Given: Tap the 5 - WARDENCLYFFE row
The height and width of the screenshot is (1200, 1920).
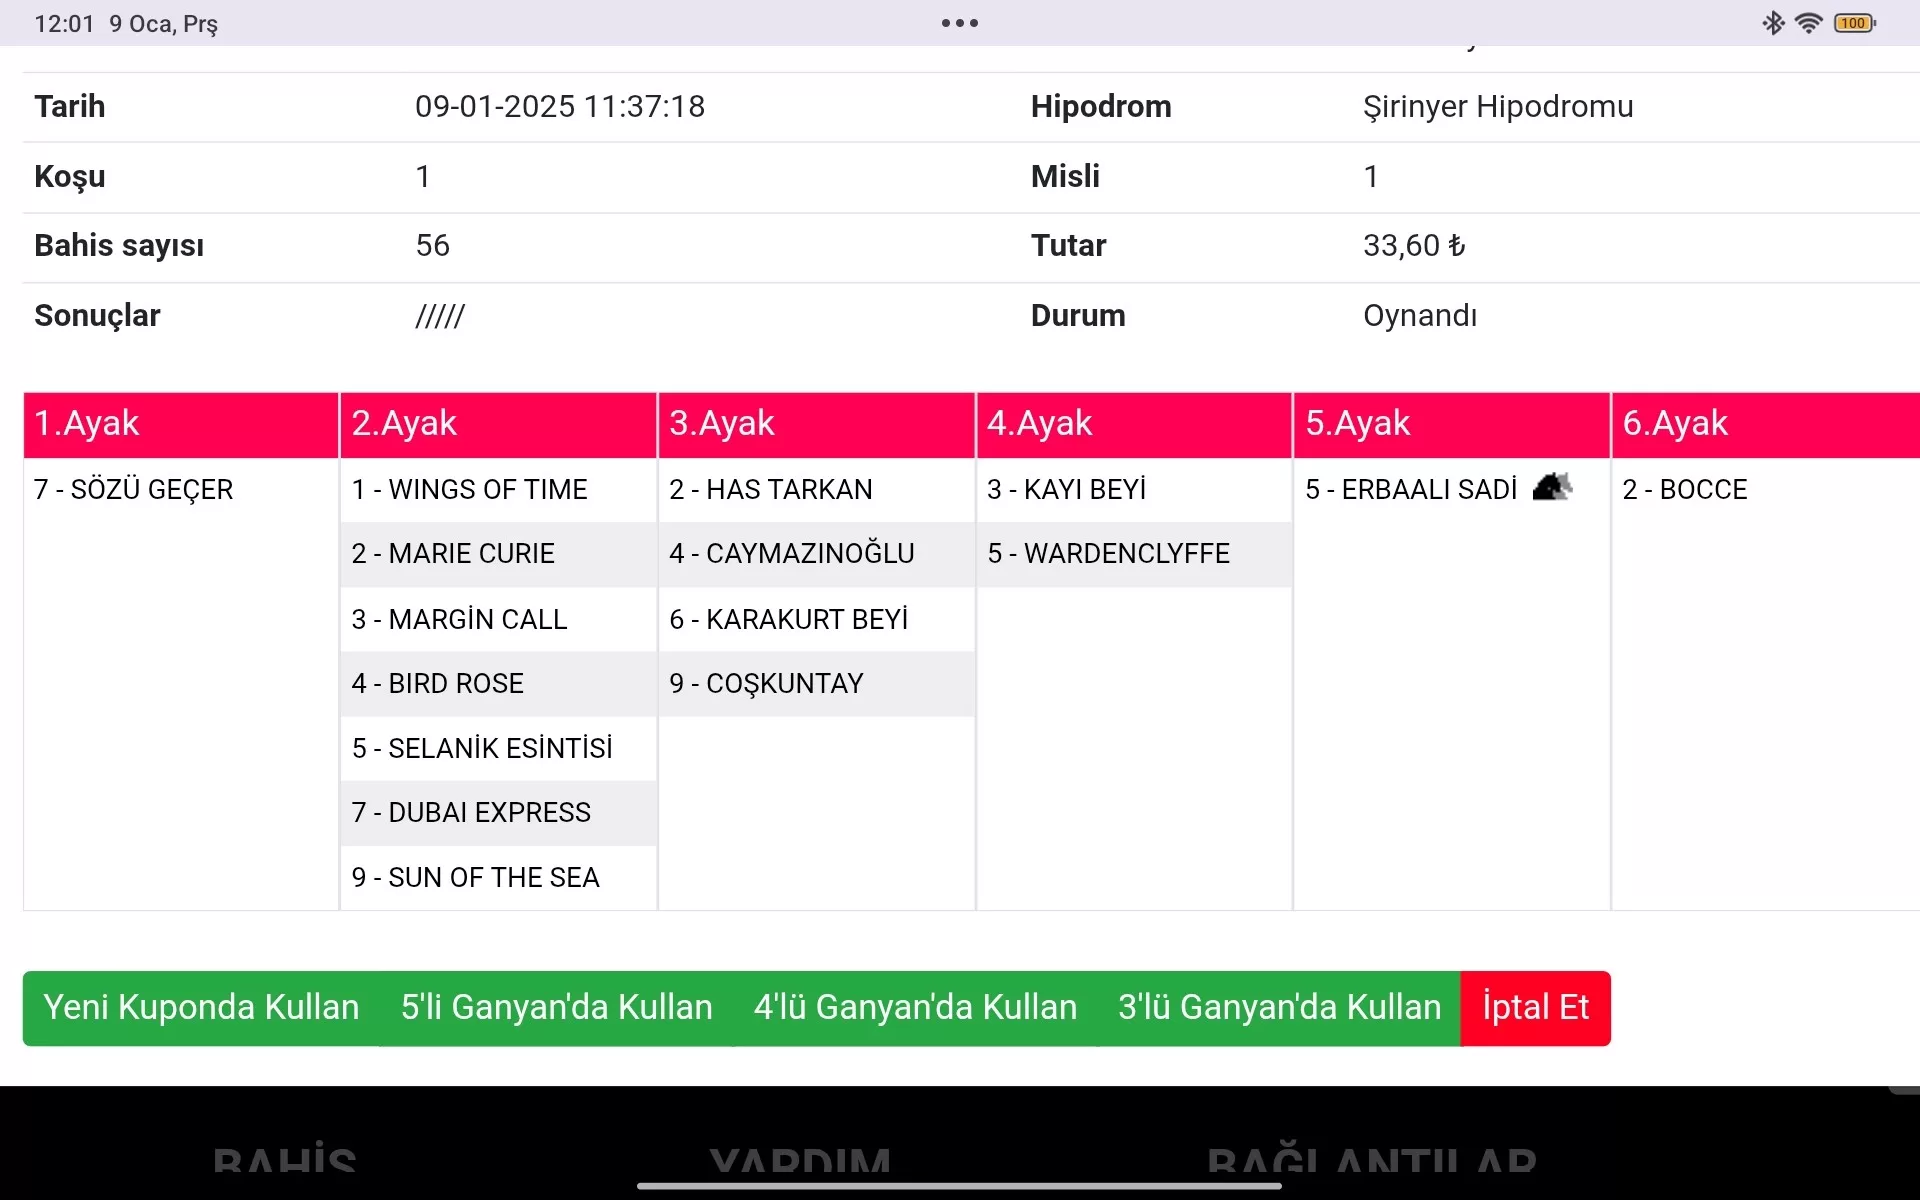Looking at the screenshot, I should coord(1108,554).
